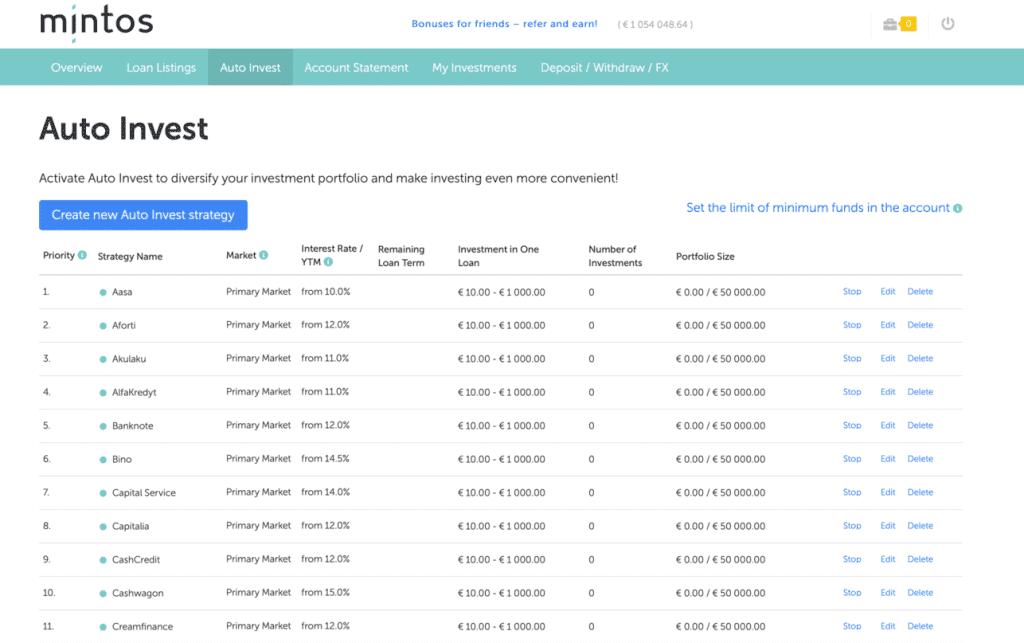Click the status dot next to Cashwagon
This screenshot has width=1024, height=643.
tap(103, 593)
